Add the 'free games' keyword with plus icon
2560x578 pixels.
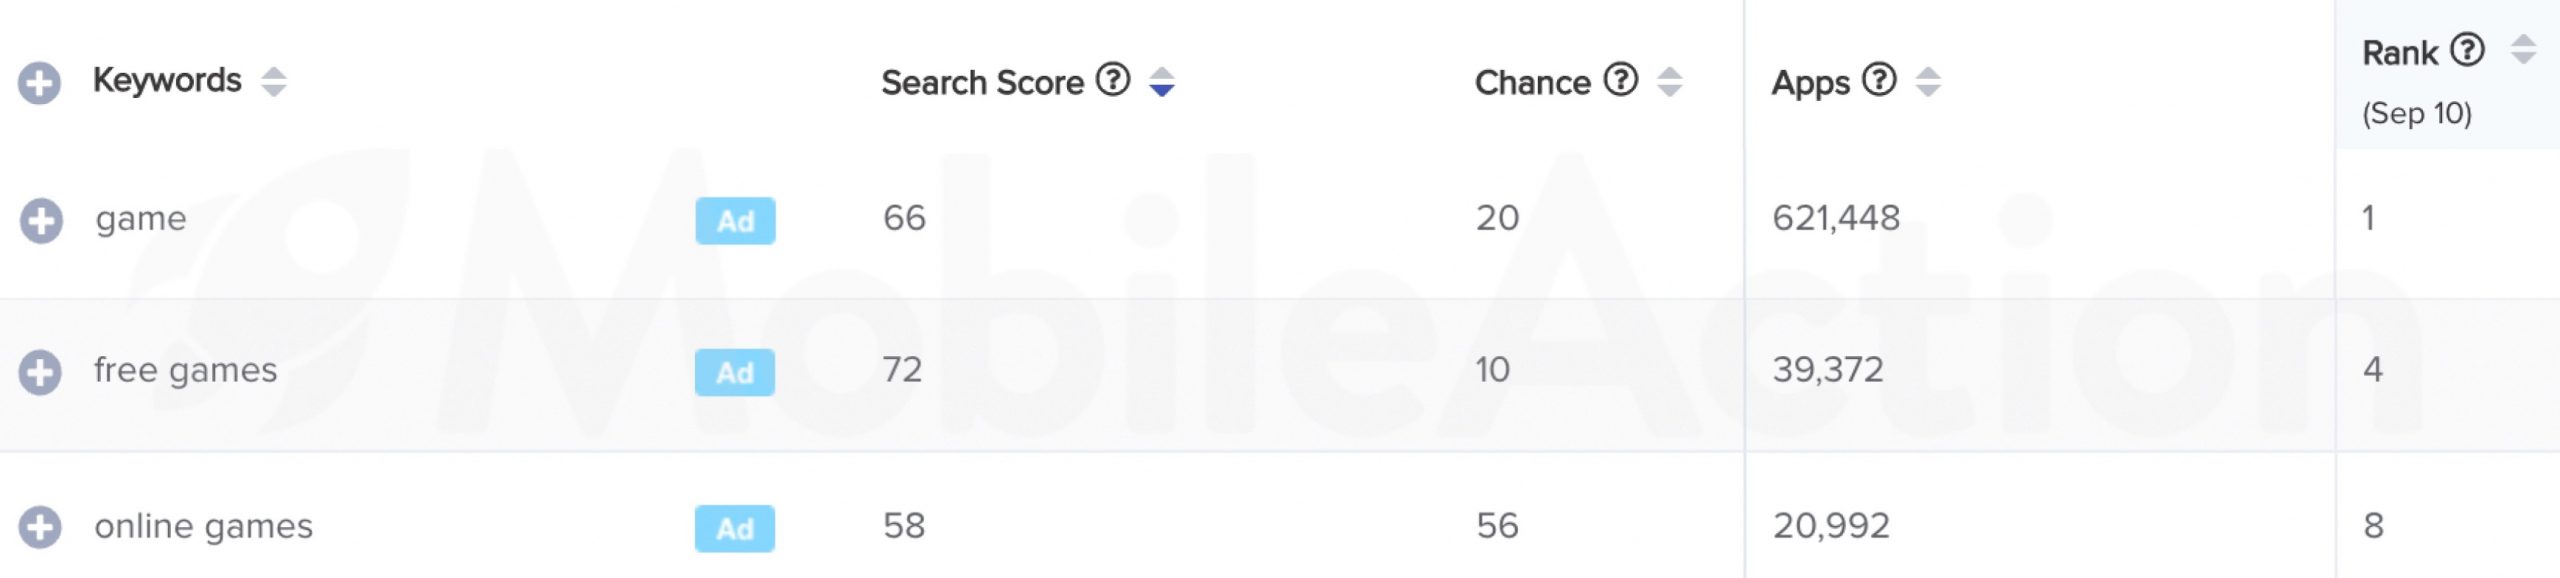40,372
